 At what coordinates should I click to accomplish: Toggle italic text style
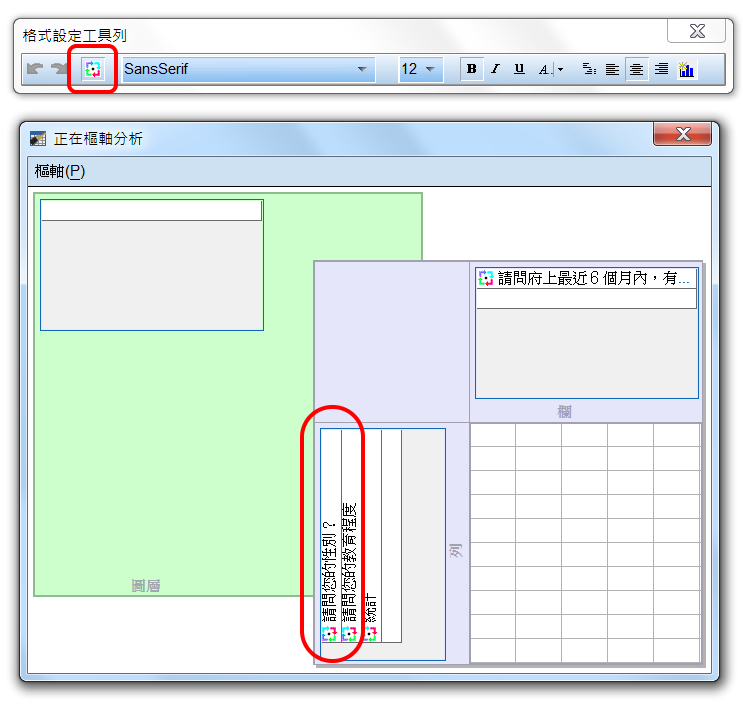pyautogui.click(x=494, y=69)
